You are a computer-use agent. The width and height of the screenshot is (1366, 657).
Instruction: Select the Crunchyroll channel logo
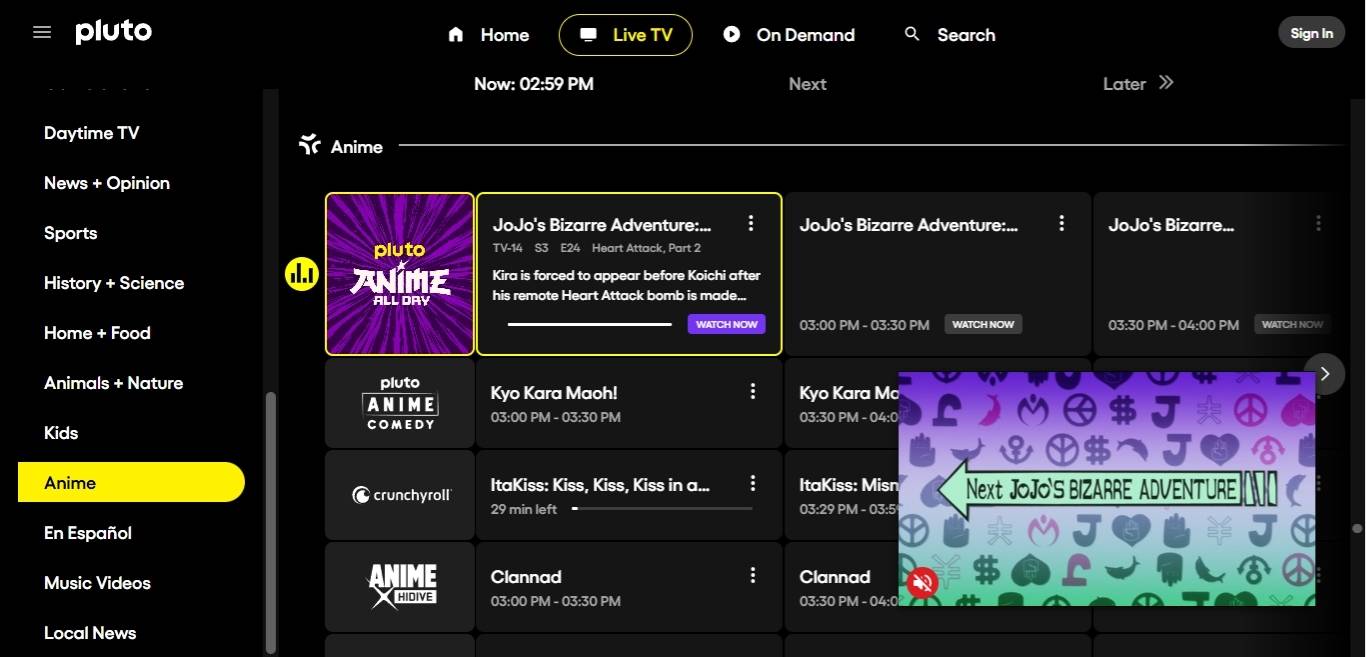coord(400,495)
